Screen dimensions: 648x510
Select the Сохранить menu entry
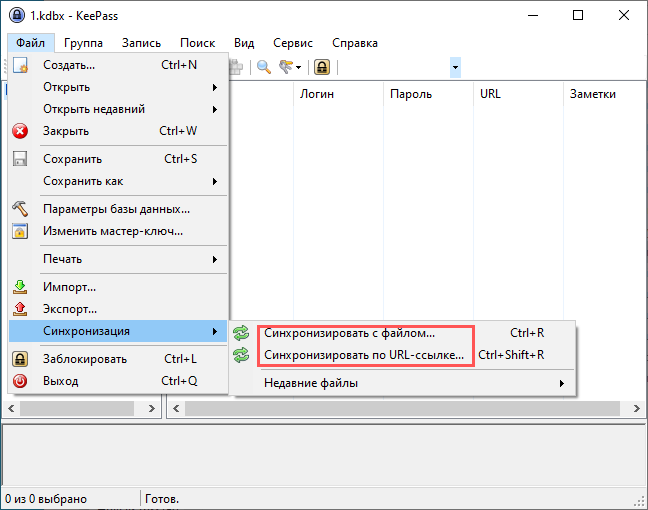(x=118, y=159)
